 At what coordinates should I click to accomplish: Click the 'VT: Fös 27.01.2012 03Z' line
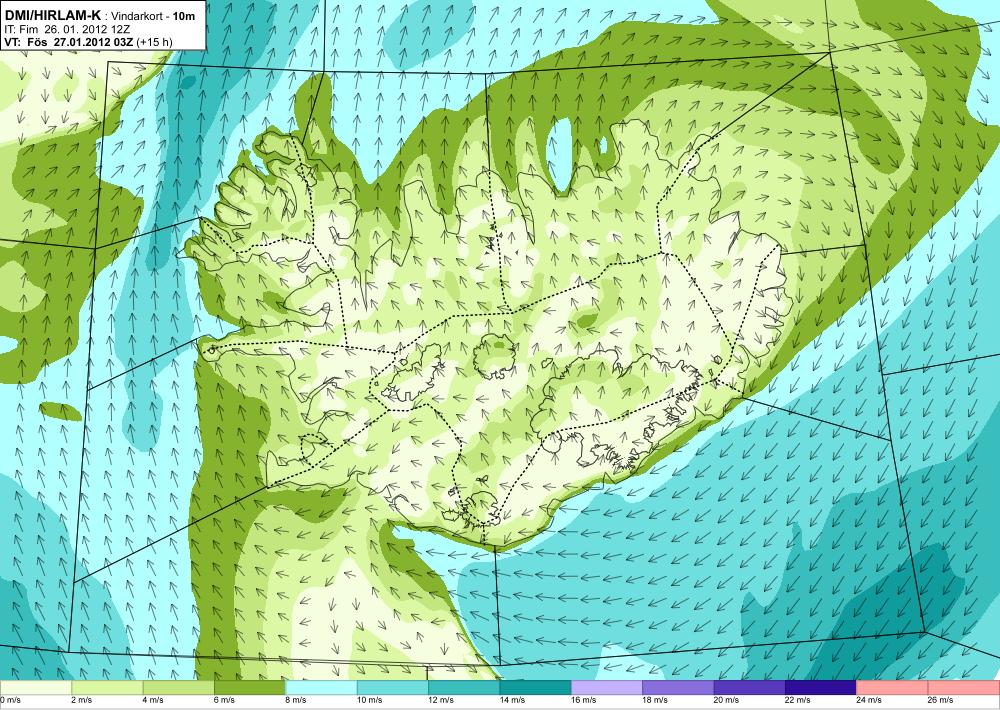[89, 42]
